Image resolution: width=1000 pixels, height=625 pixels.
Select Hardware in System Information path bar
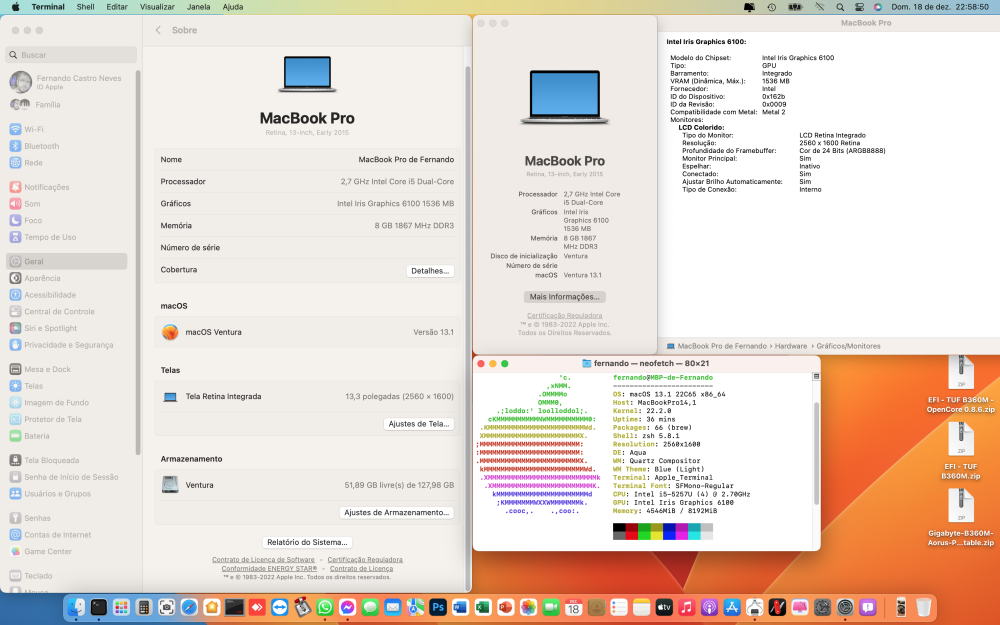pos(791,346)
